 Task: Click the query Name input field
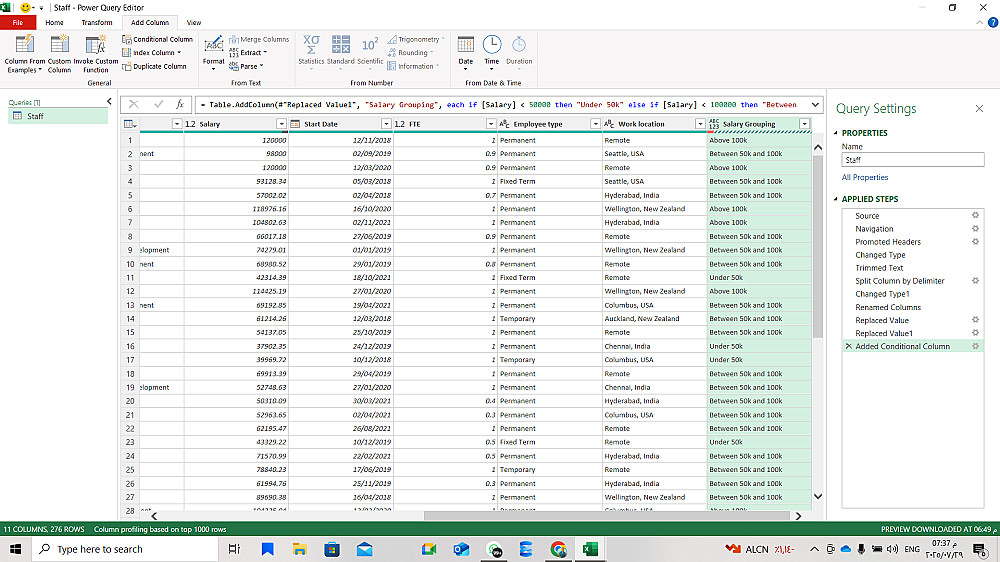pos(912,160)
